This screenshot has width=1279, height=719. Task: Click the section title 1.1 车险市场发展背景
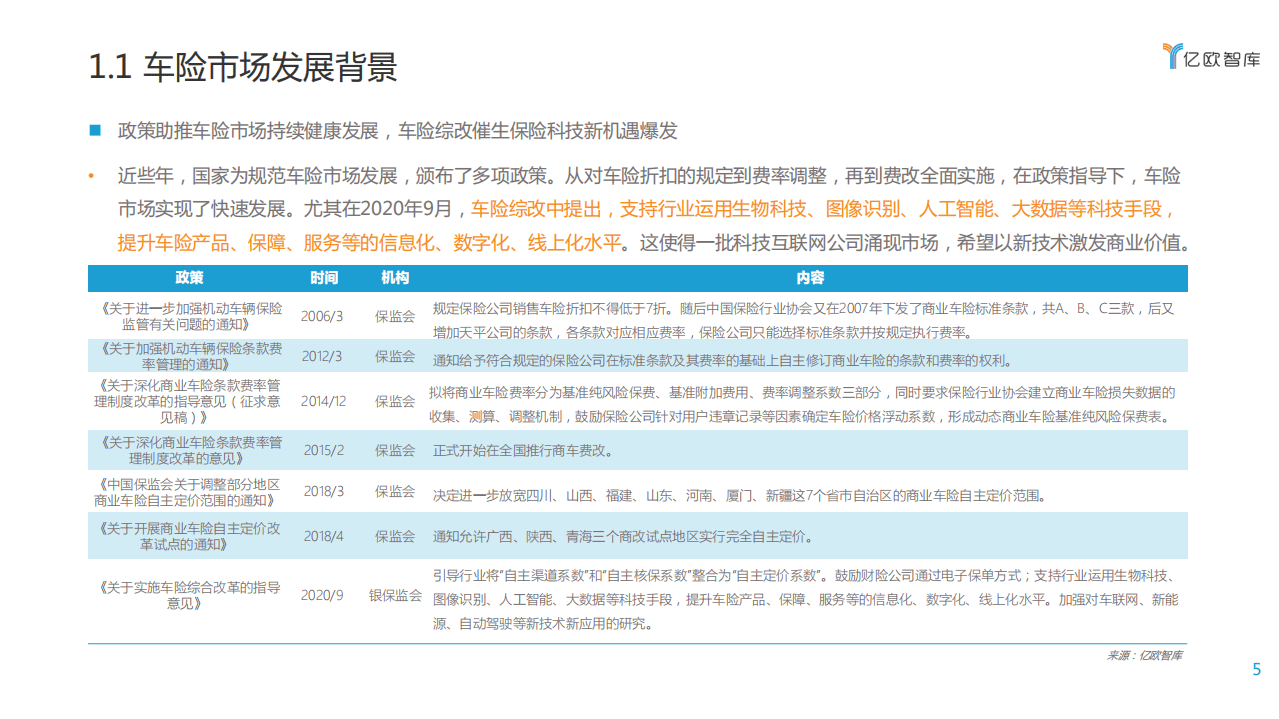coord(244,66)
